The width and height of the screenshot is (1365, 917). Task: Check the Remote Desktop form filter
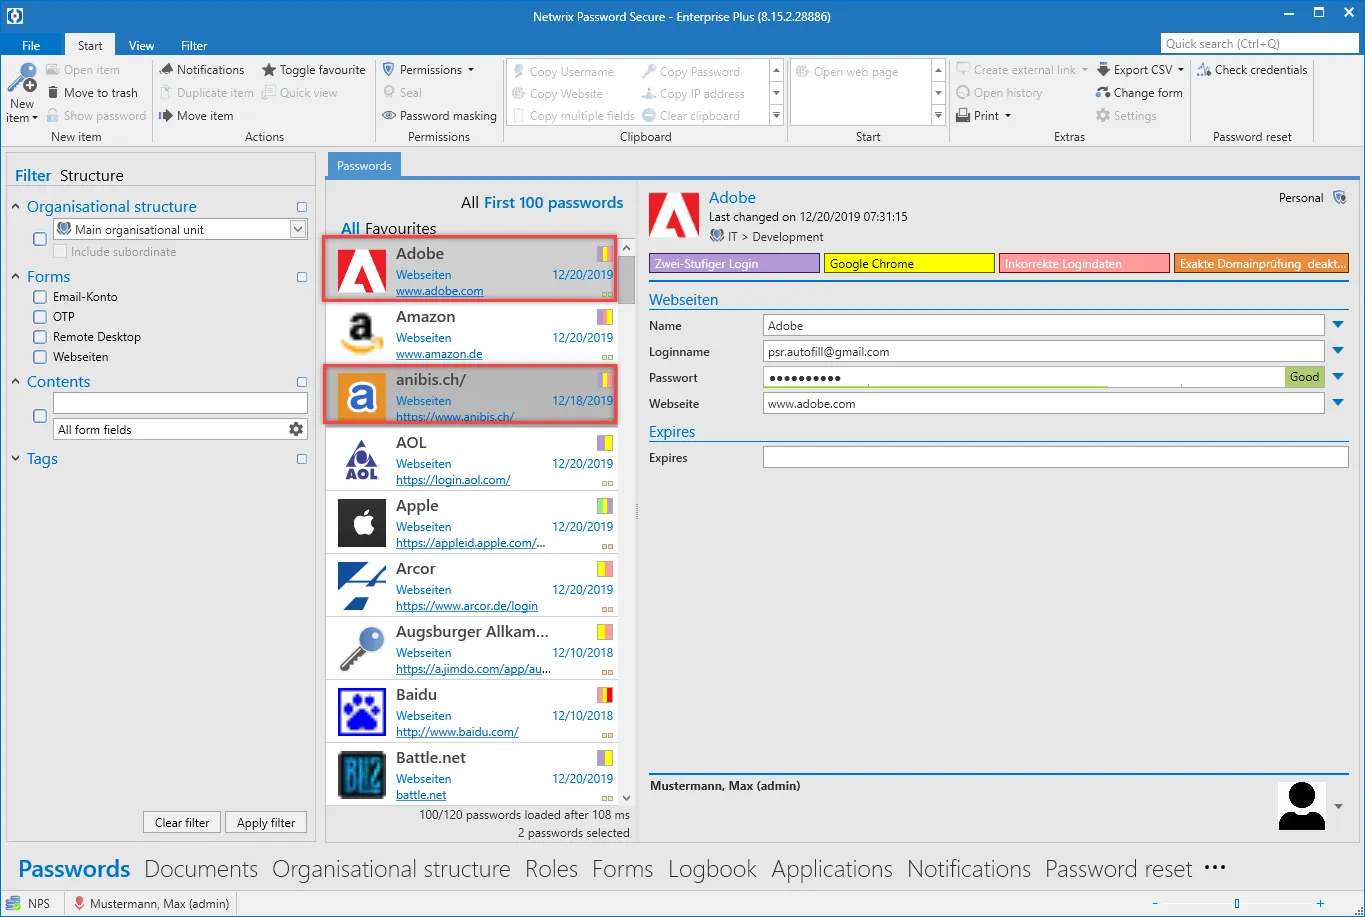point(40,337)
